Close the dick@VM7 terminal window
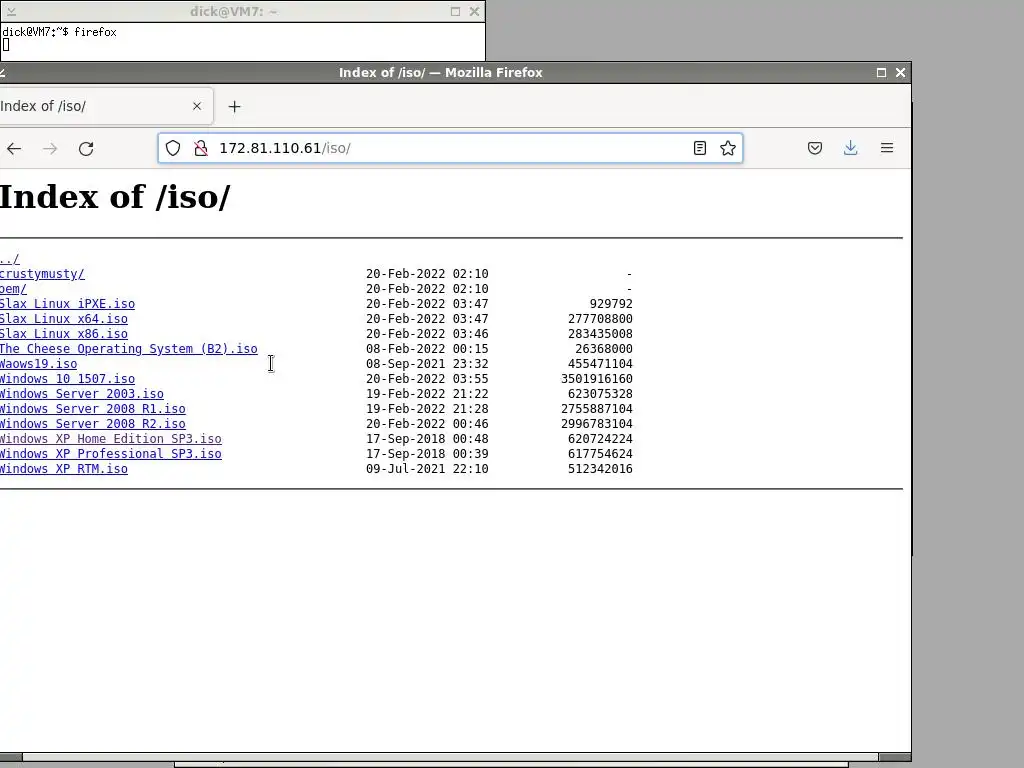The image size is (1024, 768). pos(475,11)
